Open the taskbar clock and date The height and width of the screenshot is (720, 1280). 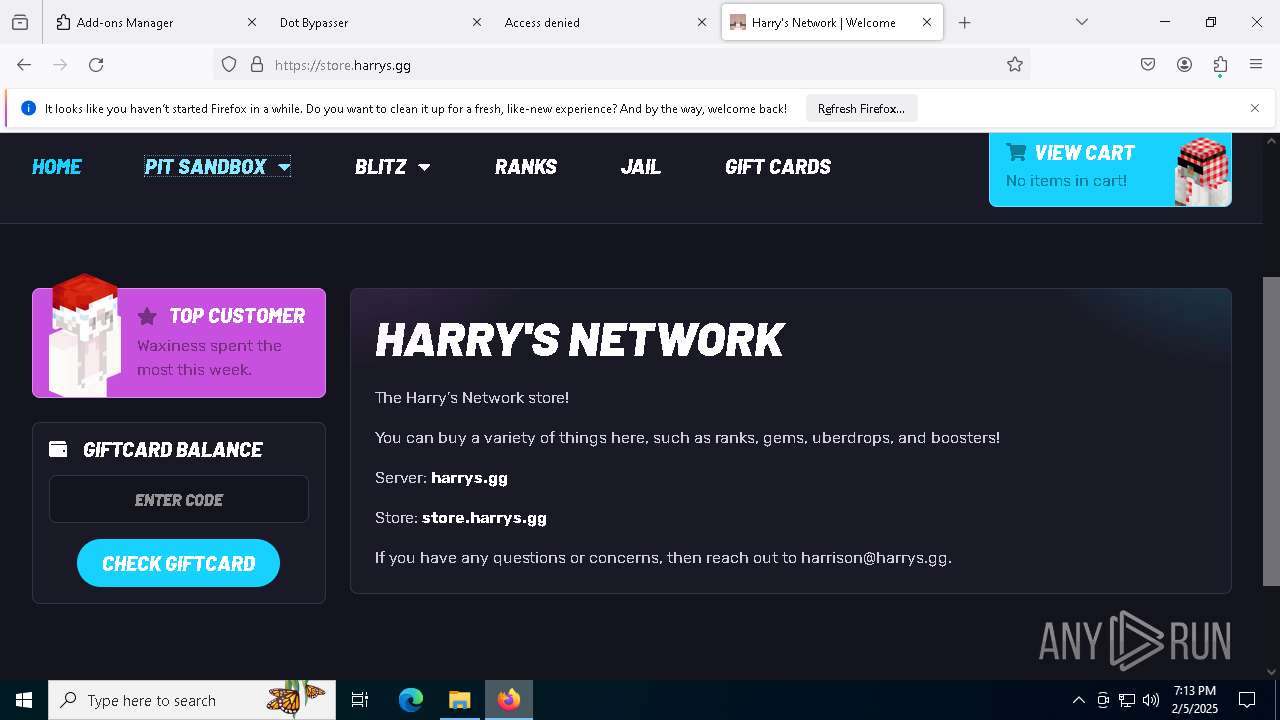coord(1195,700)
